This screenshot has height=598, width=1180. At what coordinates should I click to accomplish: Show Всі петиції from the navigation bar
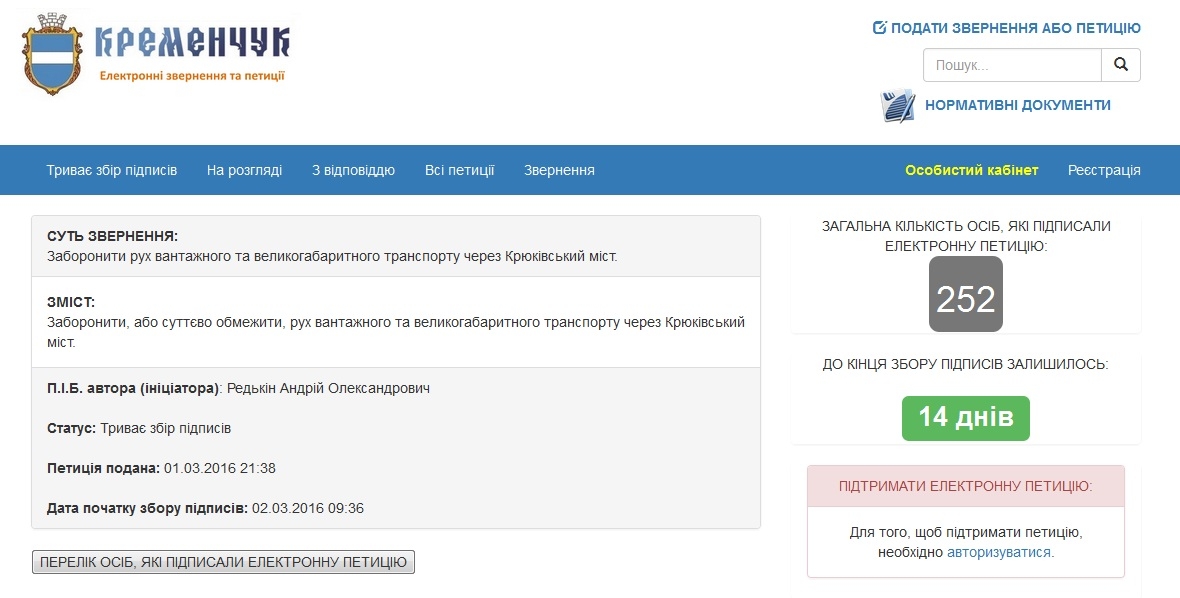click(459, 170)
